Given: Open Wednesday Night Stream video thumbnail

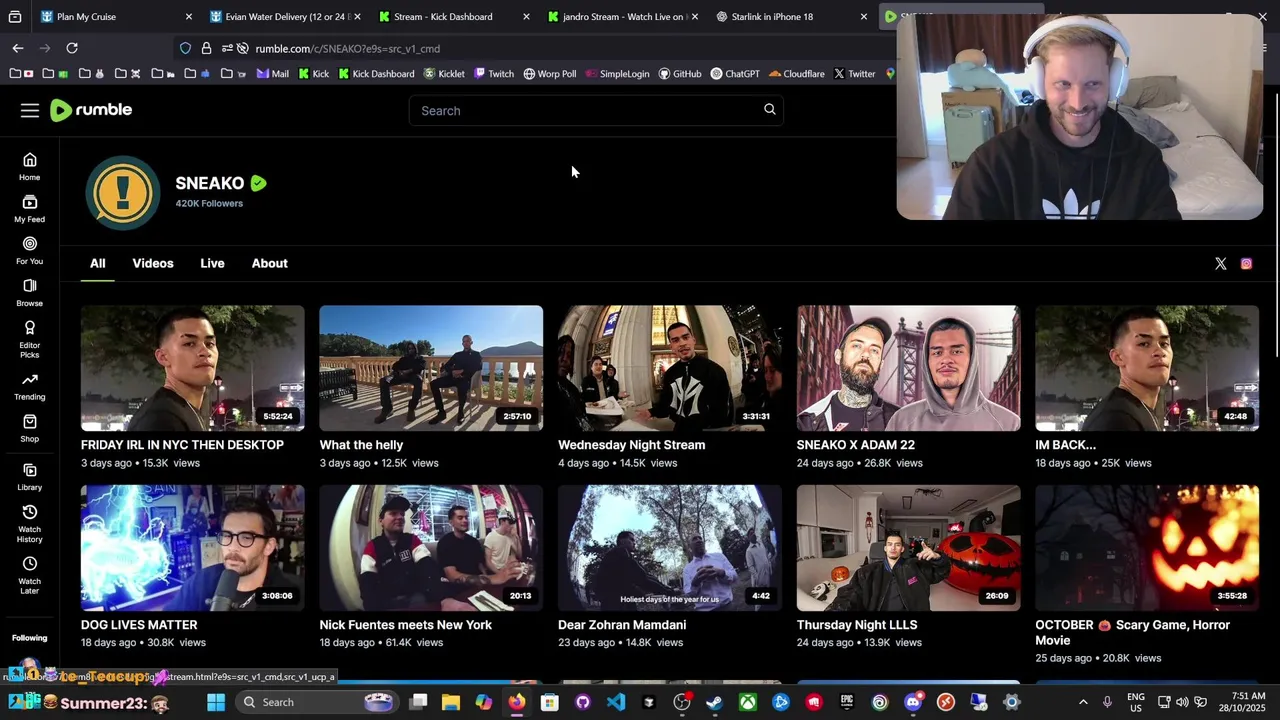Looking at the screenshot, I should tap(670, 368).
